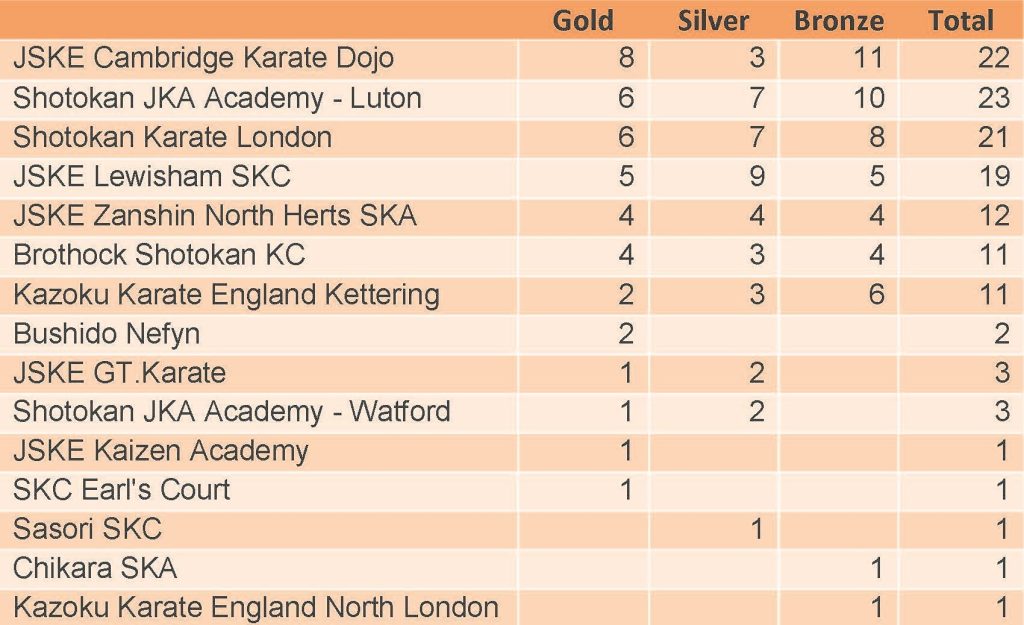Click the Bronze column header
Image resolution: width=1024 pixels, height=625 pixels.
(x=839, y=20)
